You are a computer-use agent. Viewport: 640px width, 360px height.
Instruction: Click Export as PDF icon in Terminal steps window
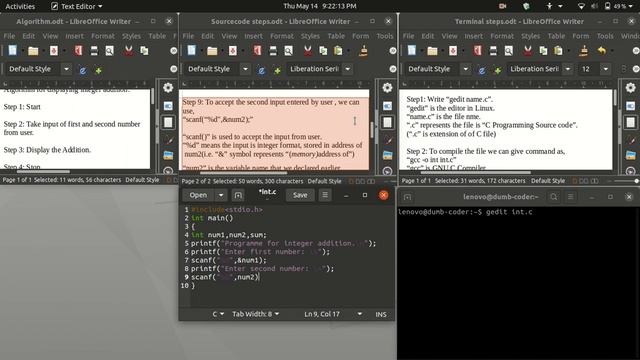478,51
